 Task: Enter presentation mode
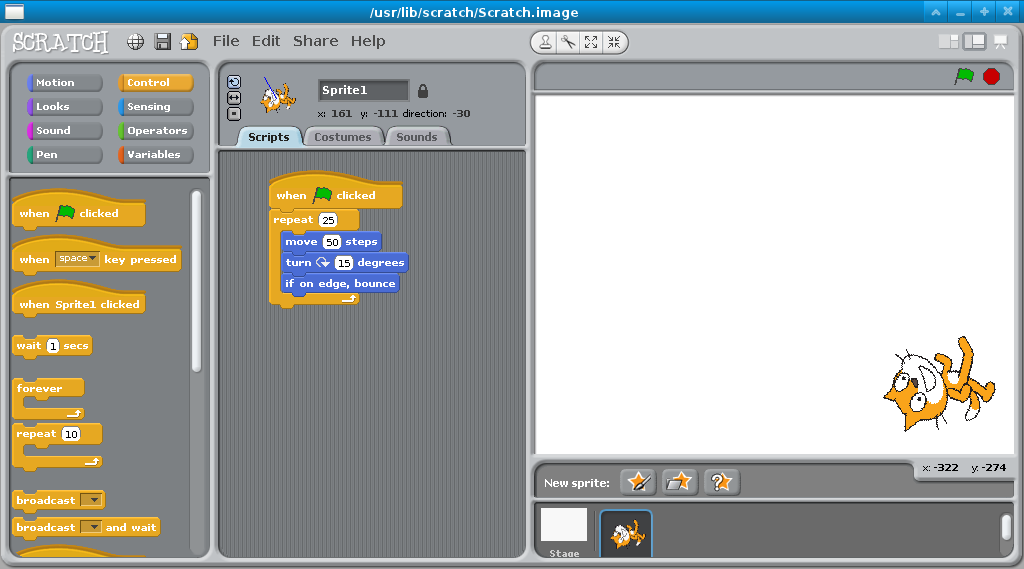coord(1000,42)
